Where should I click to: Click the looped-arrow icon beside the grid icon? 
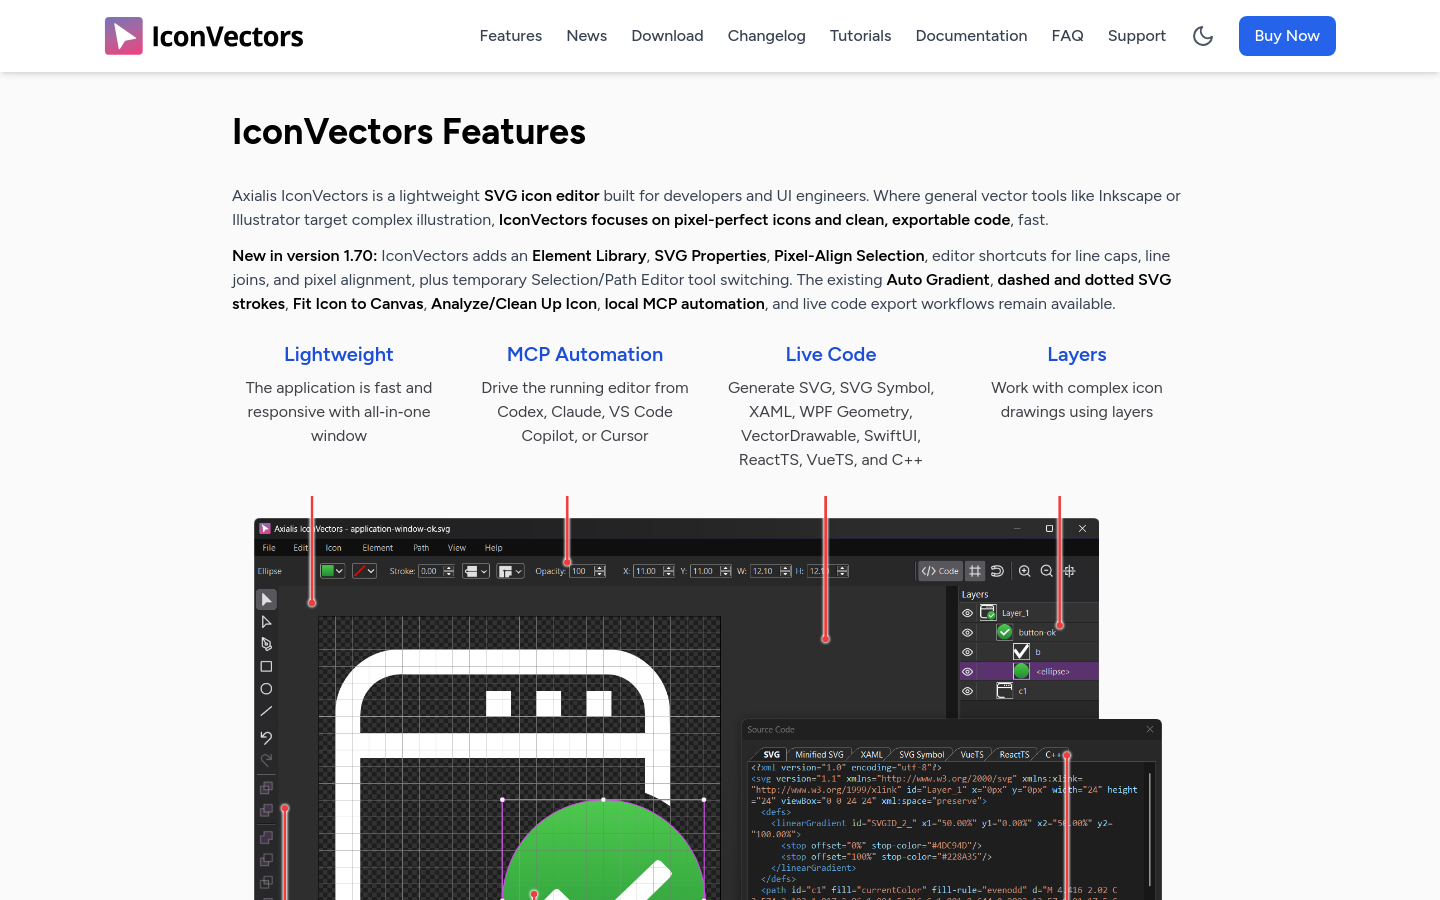pyautogui.click(x=997, y=571)
